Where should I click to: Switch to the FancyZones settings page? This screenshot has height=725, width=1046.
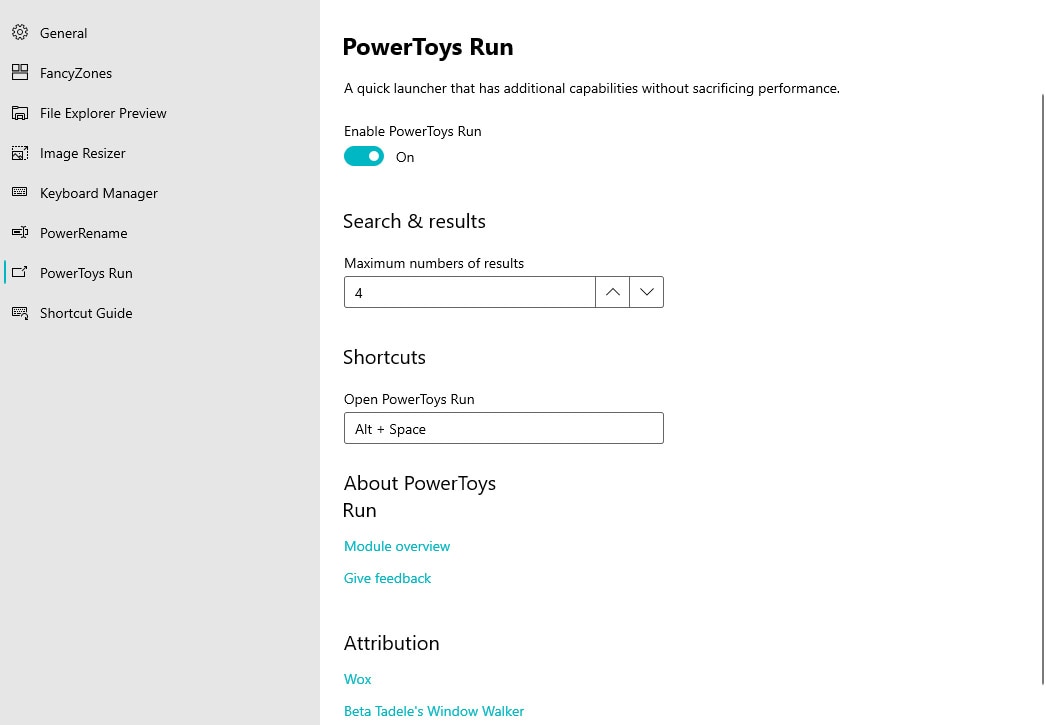tap(75, 72)
